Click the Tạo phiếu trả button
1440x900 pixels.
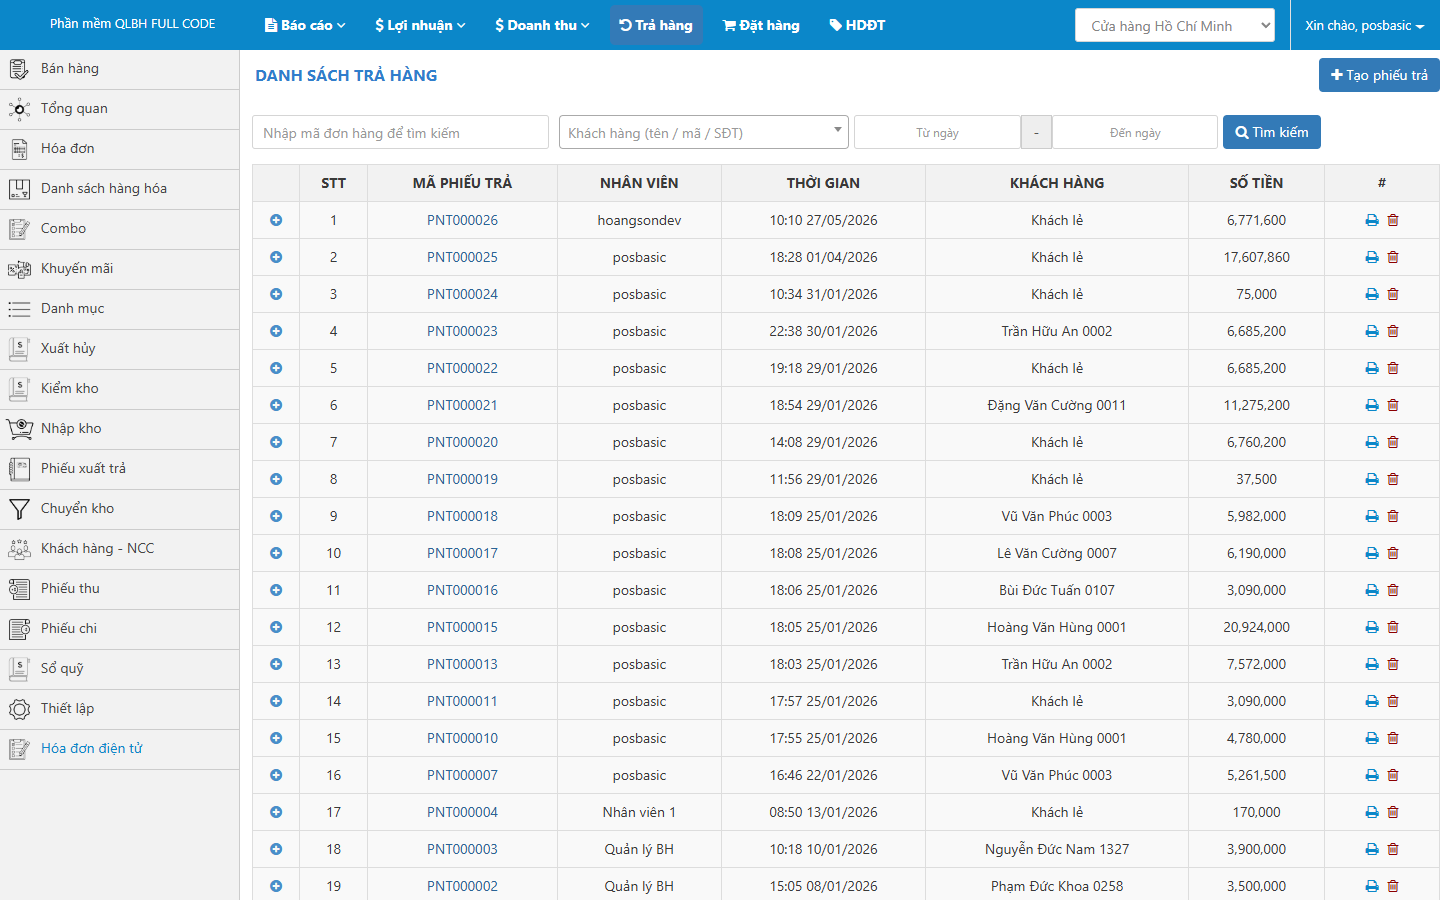click(1379, 75)
